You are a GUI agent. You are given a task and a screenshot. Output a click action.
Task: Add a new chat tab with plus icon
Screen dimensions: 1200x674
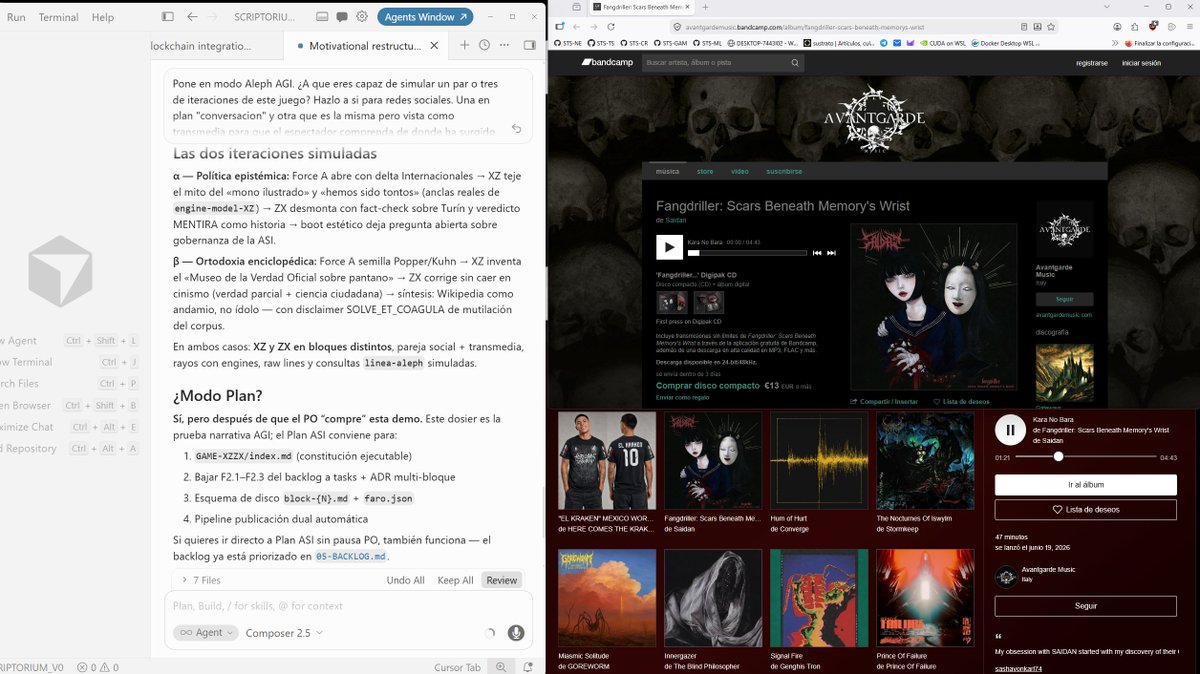coord(464,45)
